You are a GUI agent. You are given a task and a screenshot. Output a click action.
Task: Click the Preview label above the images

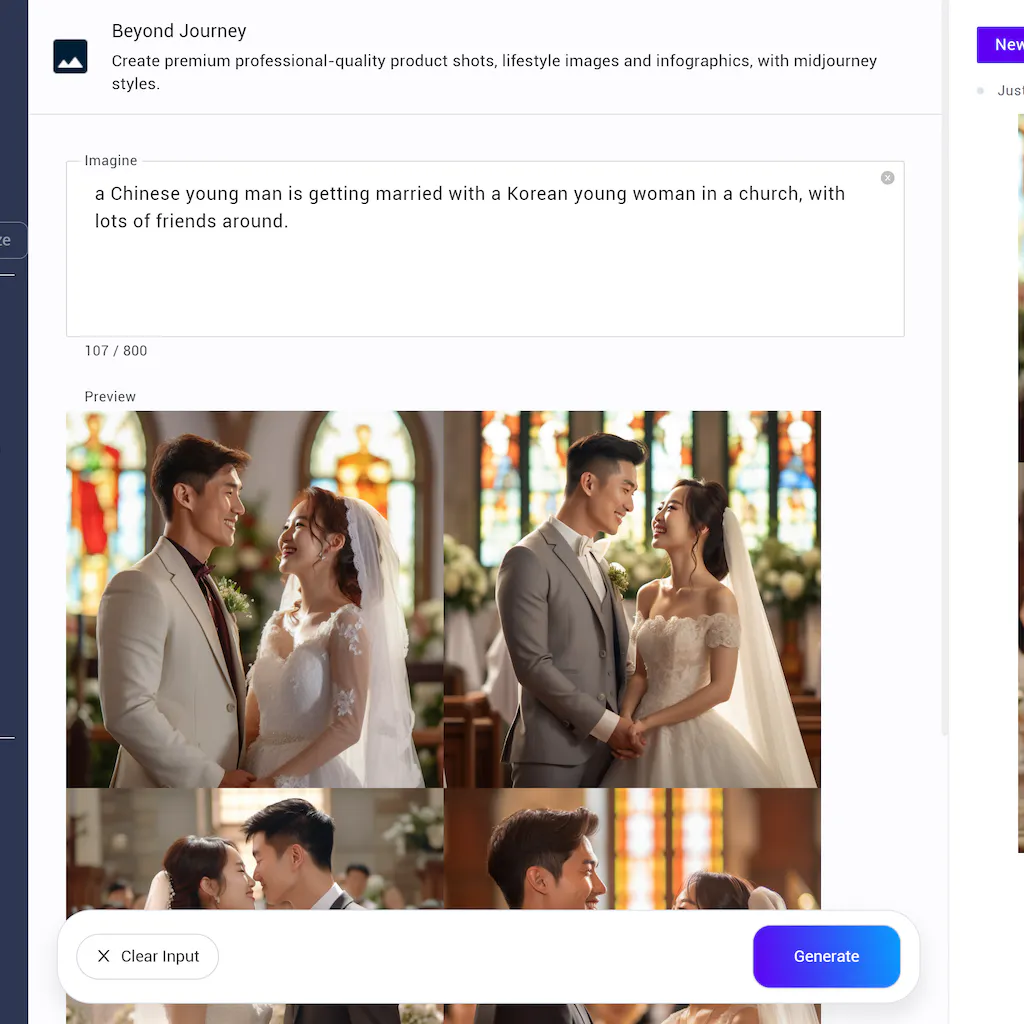pyautogui.click(x=110, y=397)
